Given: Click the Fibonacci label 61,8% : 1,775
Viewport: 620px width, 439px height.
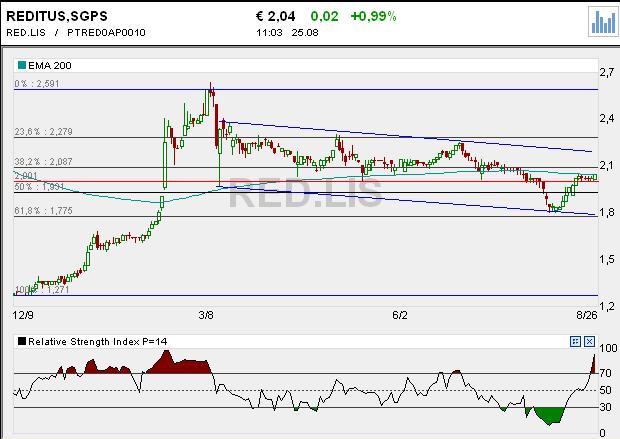Looking at the screenshot, I should [43, 211].
